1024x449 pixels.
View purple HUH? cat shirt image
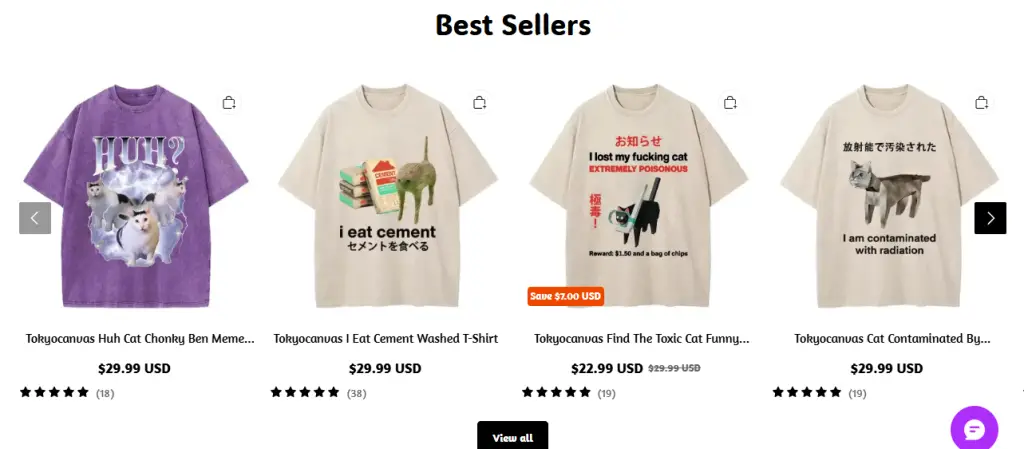[x=136, y=196]
